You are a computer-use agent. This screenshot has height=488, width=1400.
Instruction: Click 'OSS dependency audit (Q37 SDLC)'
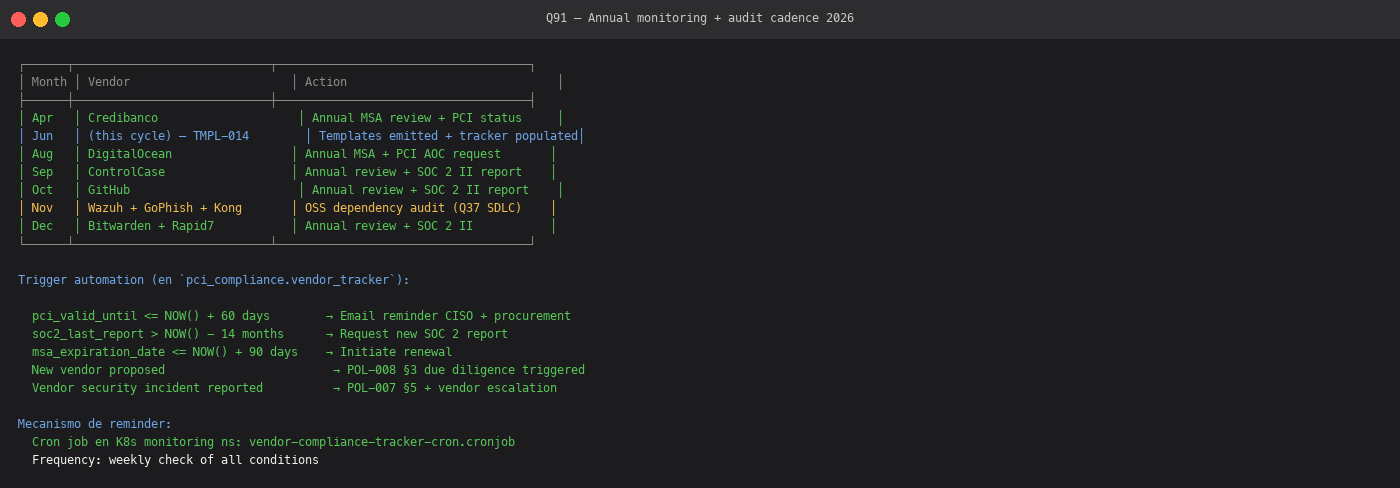pyautogui.click(x=413, y=208)
